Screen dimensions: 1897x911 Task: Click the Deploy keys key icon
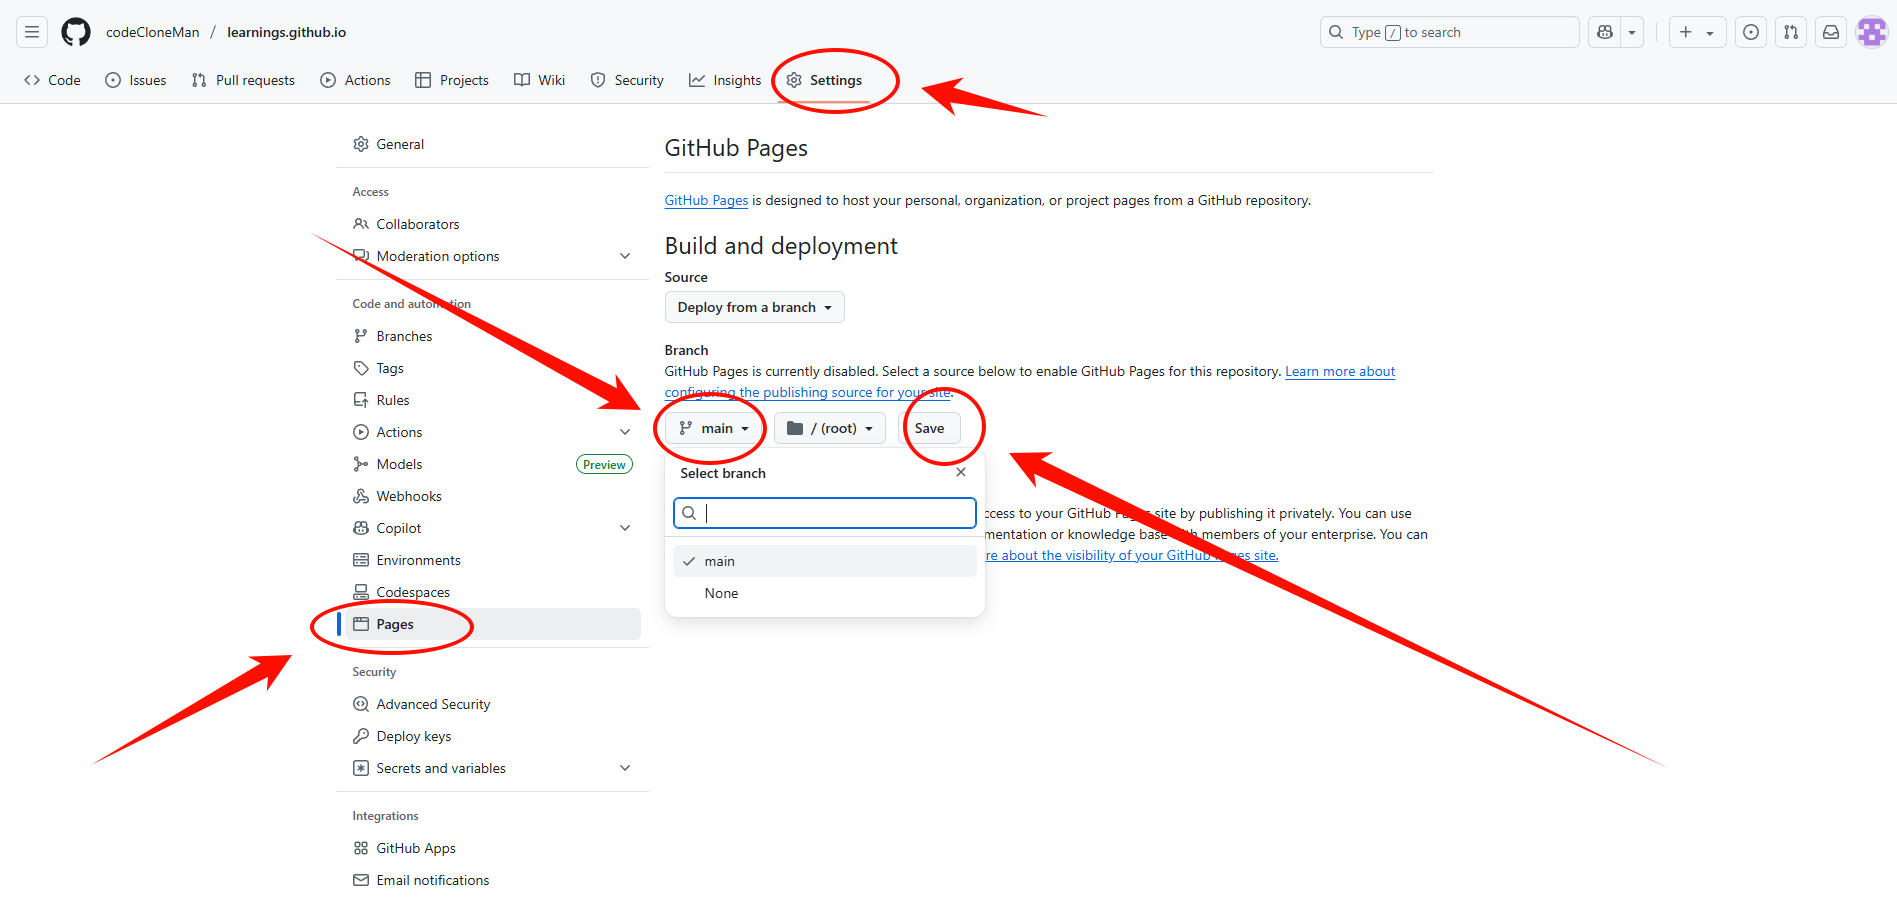pos(361,736)
